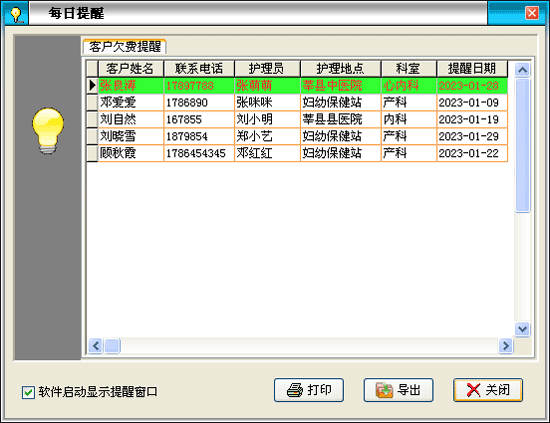Click the horizontal scrollbar right arrow
The image size is (550, 423).
(505, 346)
